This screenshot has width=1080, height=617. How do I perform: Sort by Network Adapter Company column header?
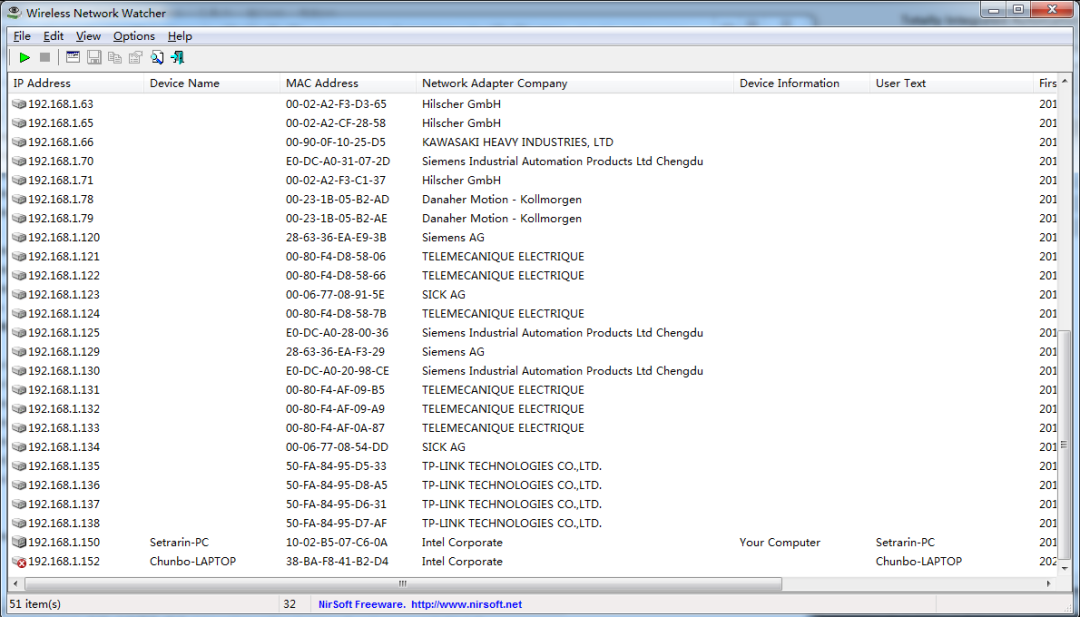tap(575, 83)
